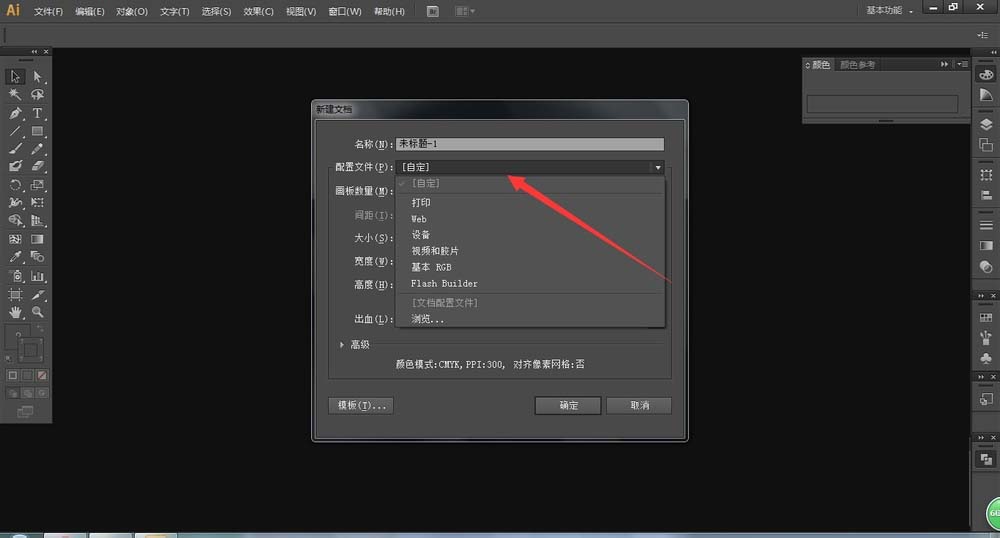Open the Gradient panel icon in dock
The width and height of the screenshot is (1000, 538).
(x=986, y=245)
